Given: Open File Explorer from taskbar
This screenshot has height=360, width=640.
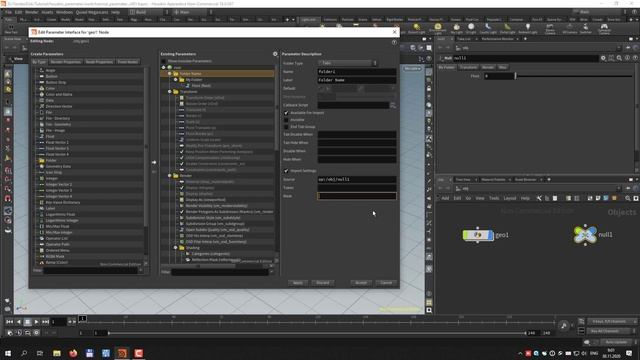Looking at the screenshot, I should click(x=57, y=353).
